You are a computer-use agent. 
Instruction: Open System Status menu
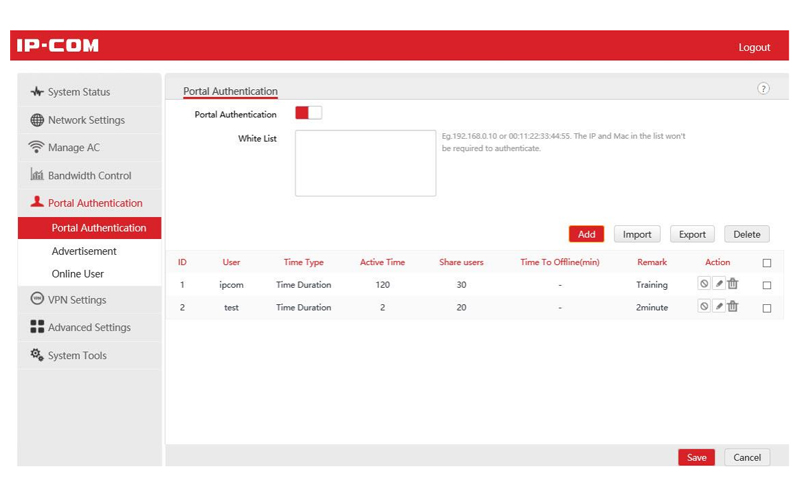pyautogui.click(x=89, y=92)
